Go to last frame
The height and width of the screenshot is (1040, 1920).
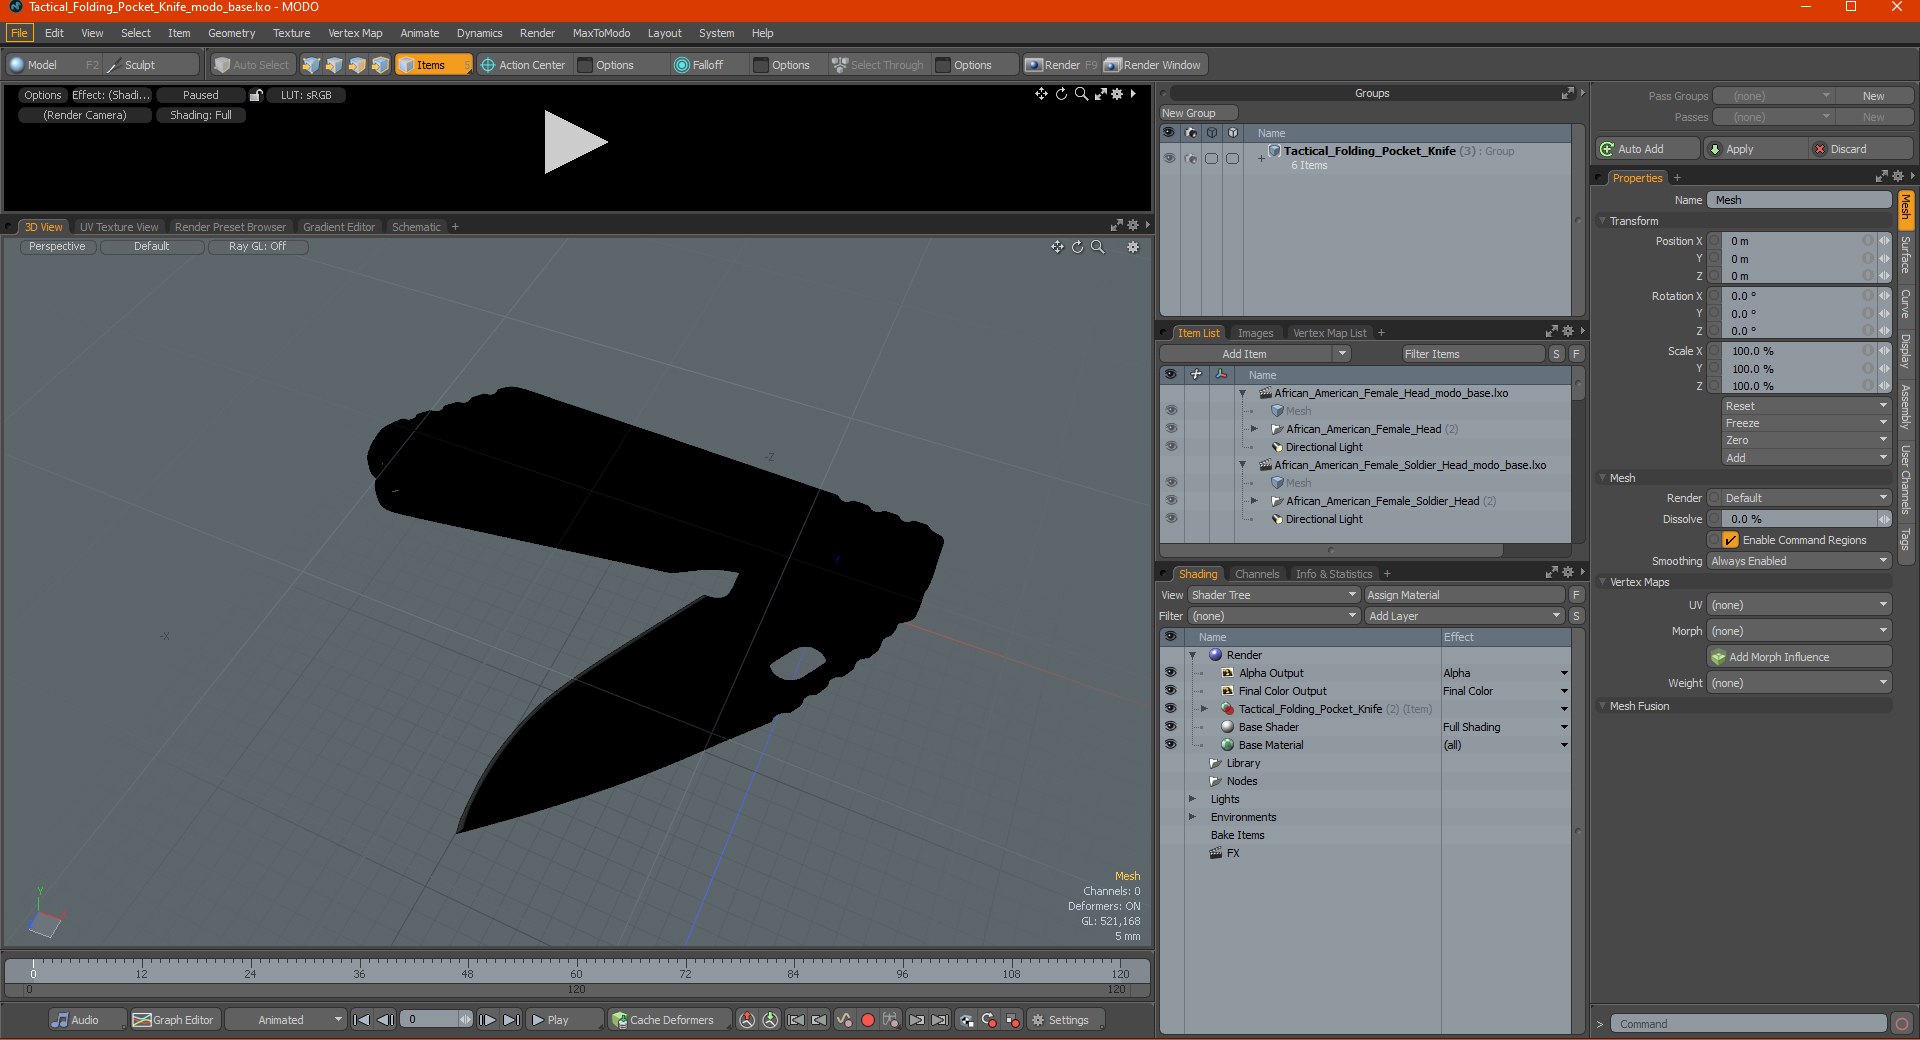coord(511,1020)
